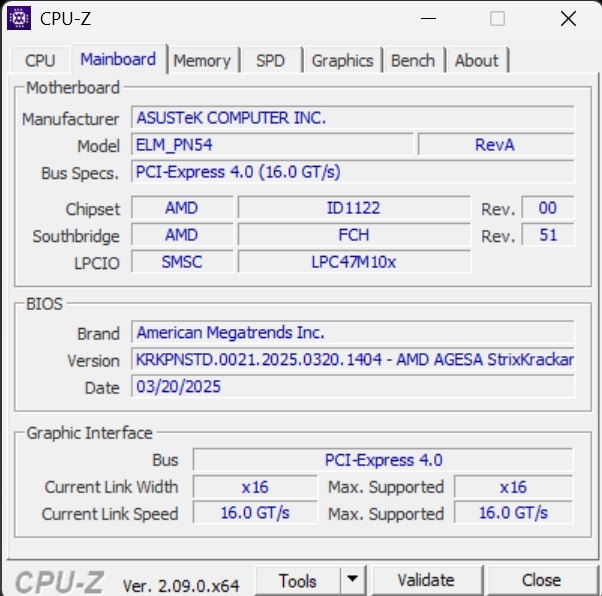The height and width of the screenshot is (596, 602).
Task: Click the Close button at bottom
Action: [x=540, y=580]
